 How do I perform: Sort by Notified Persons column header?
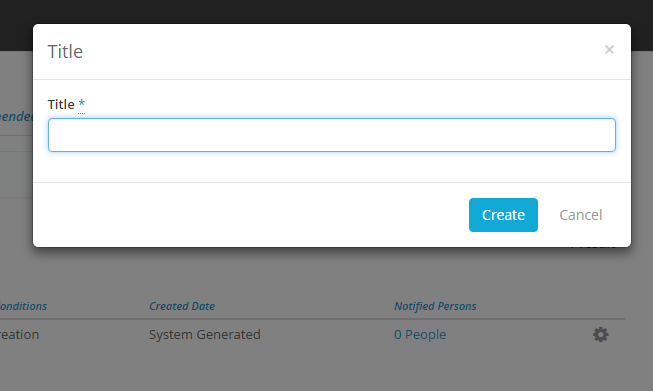pyautogui.click(x=435, y=306)
